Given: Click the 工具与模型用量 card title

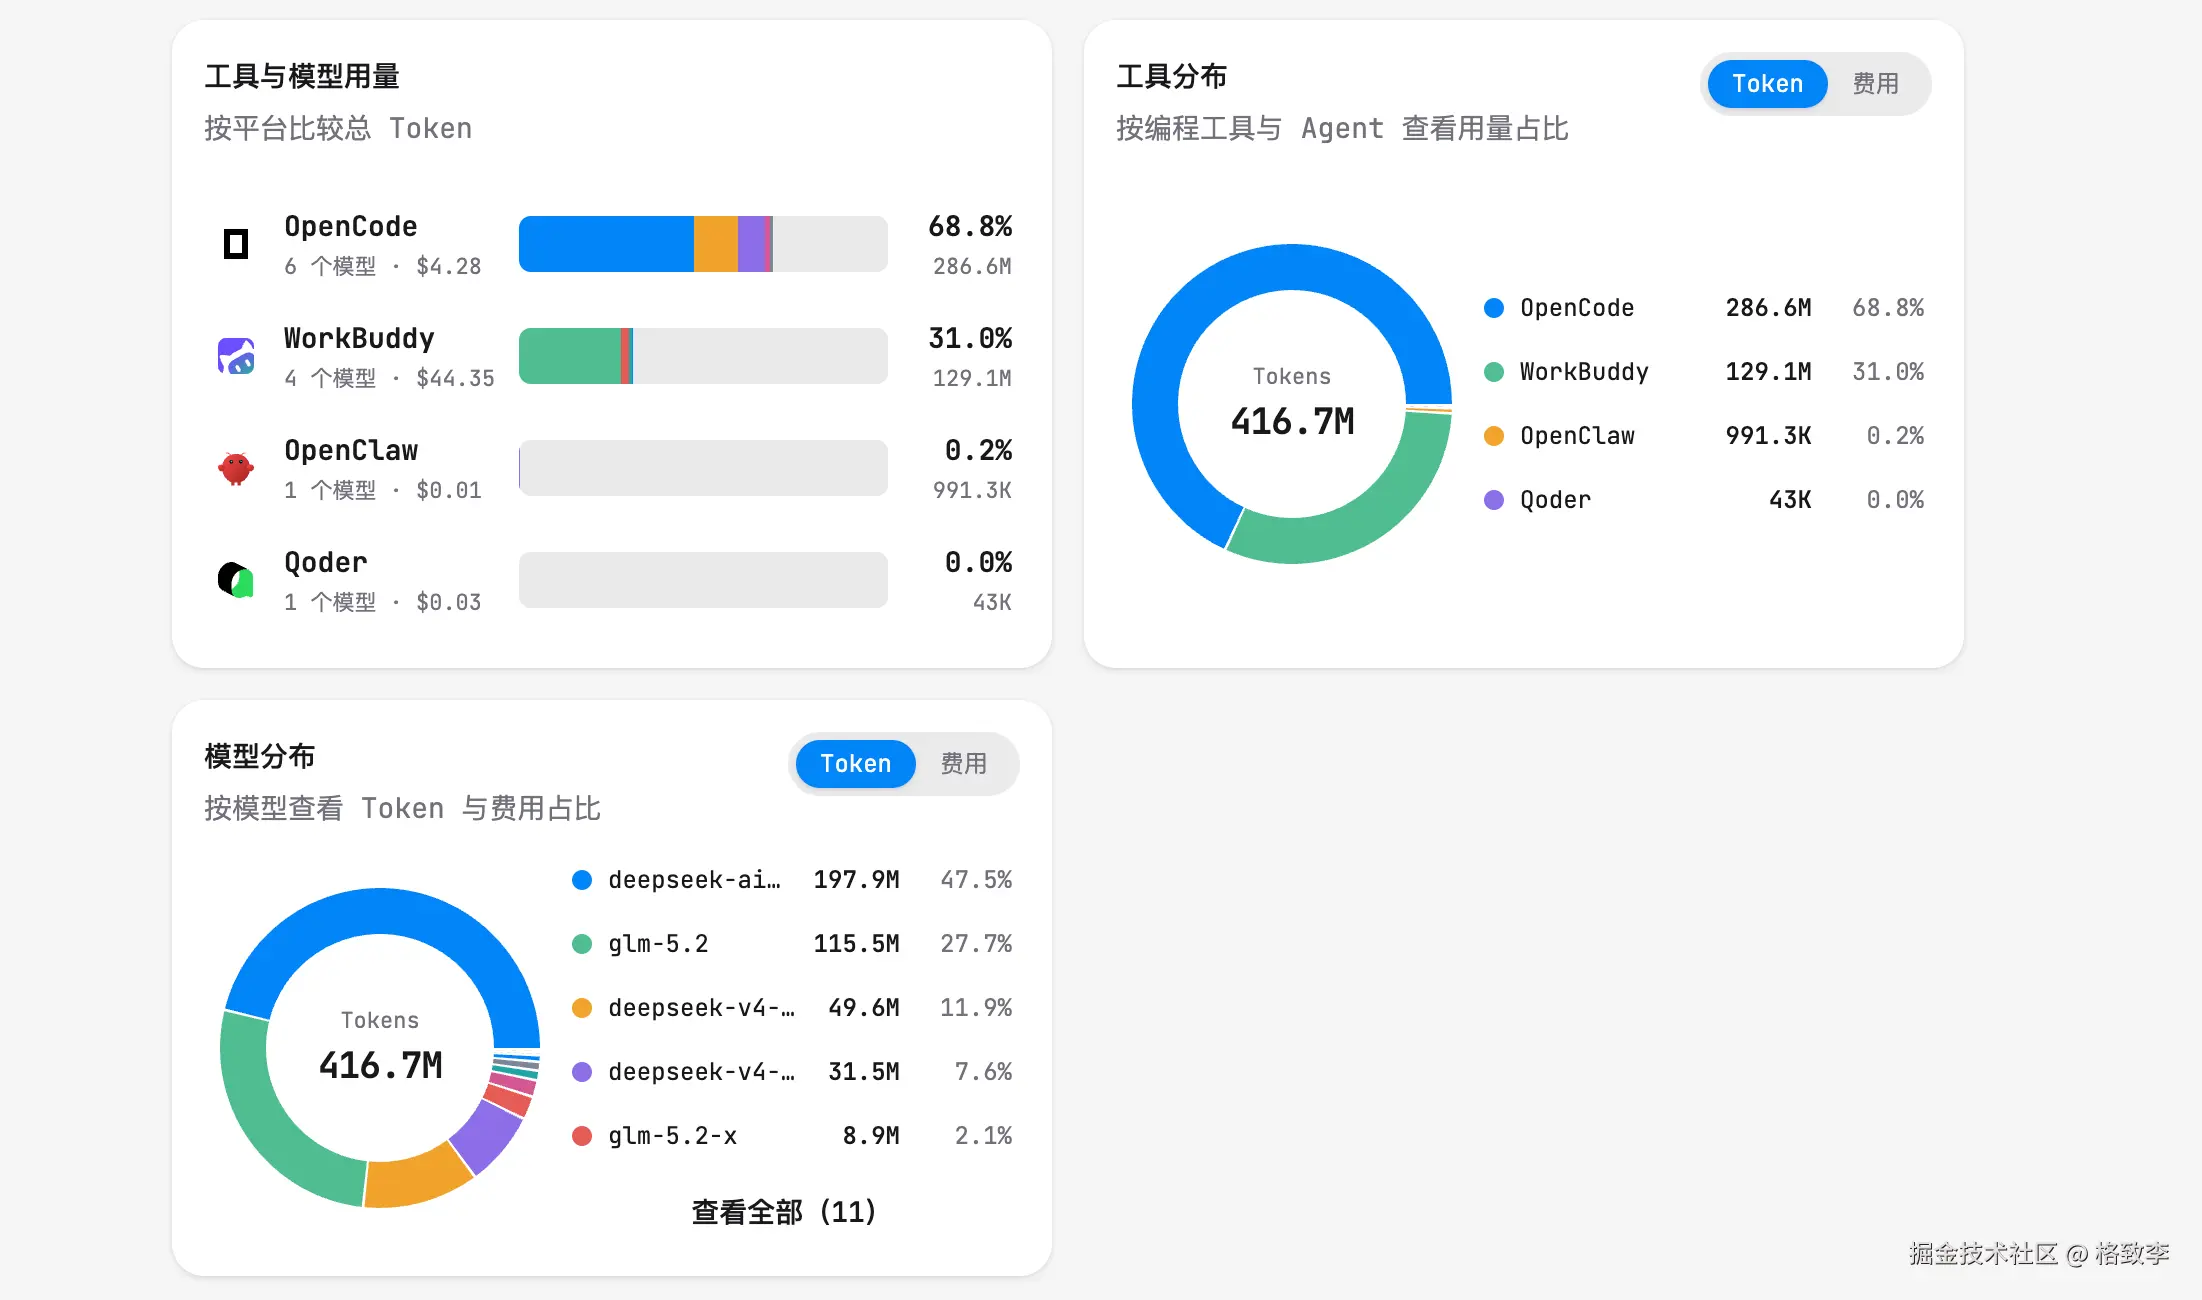Looking at the screenshot, I should 302,76.
